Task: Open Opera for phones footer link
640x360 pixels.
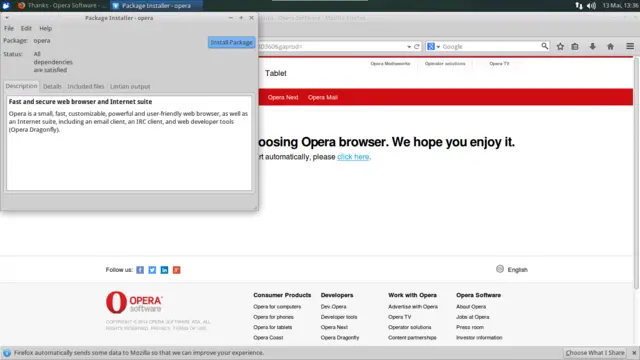Action: 273,317
